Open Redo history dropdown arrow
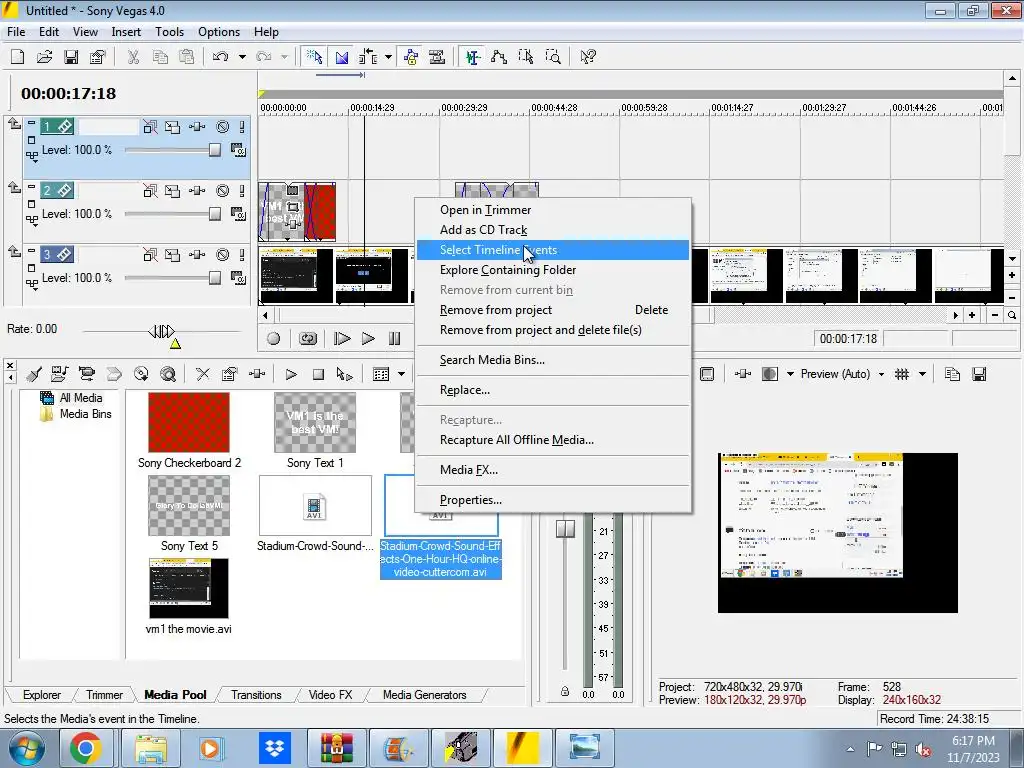Screen dimensions: 1024x768 click(284, 57)
